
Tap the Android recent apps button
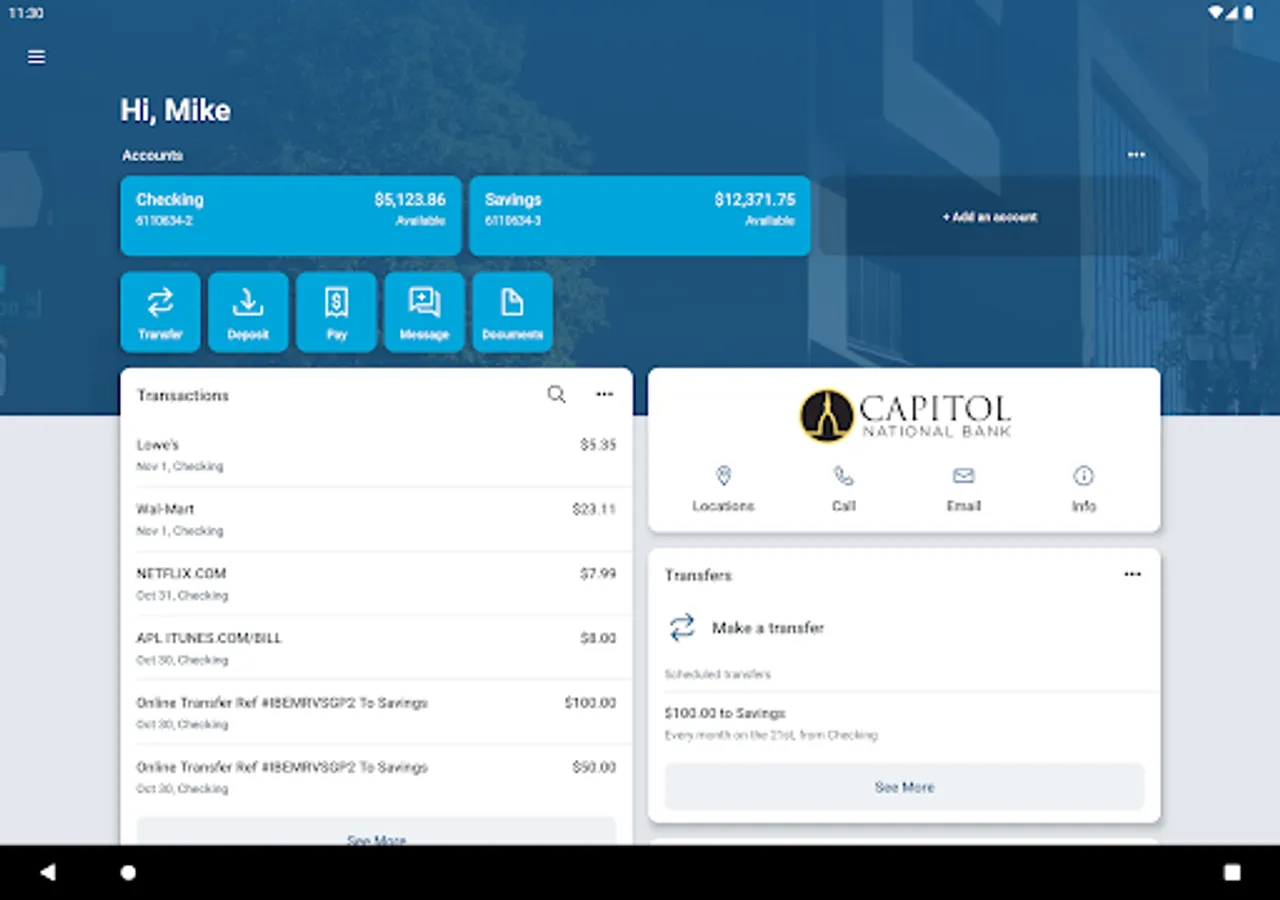1232,873
